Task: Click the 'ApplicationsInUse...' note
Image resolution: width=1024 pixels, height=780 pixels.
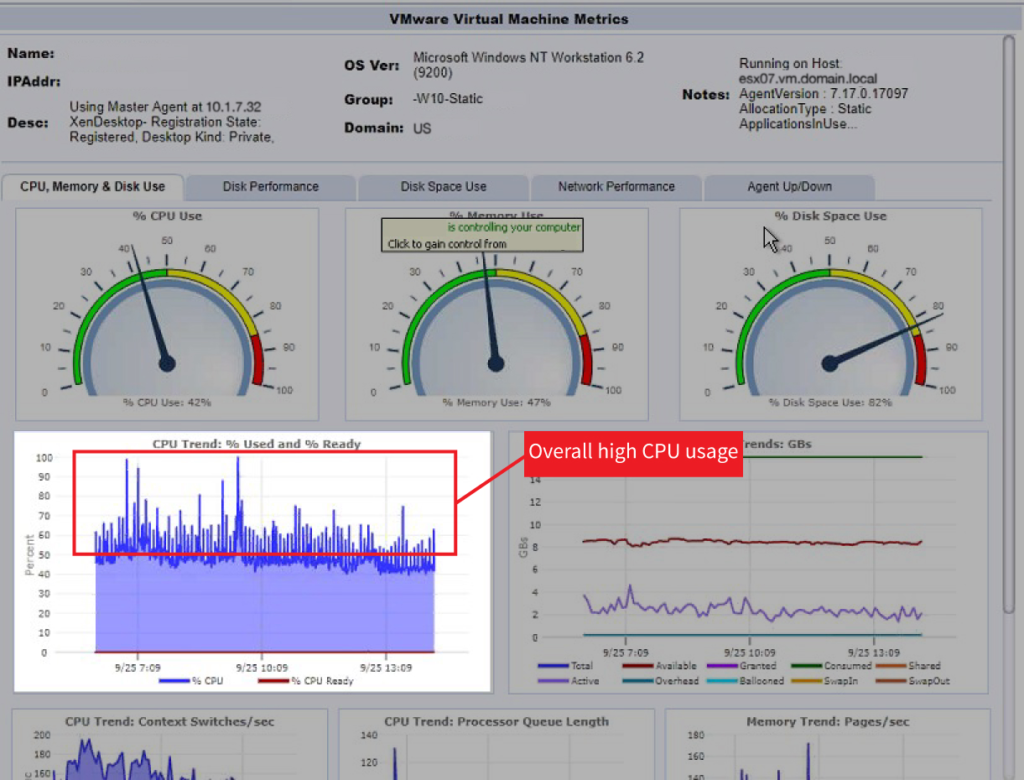Action: click(797, 123)
